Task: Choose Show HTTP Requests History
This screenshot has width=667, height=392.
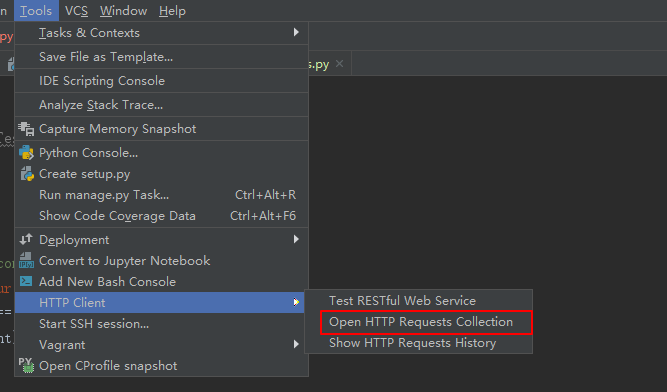Action: click(419, 343)
